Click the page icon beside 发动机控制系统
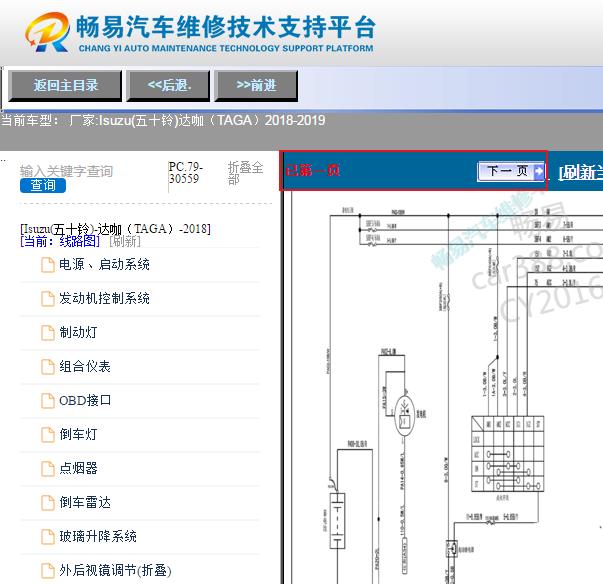Viewport: 603px width, 584px height. pos(48,299)
